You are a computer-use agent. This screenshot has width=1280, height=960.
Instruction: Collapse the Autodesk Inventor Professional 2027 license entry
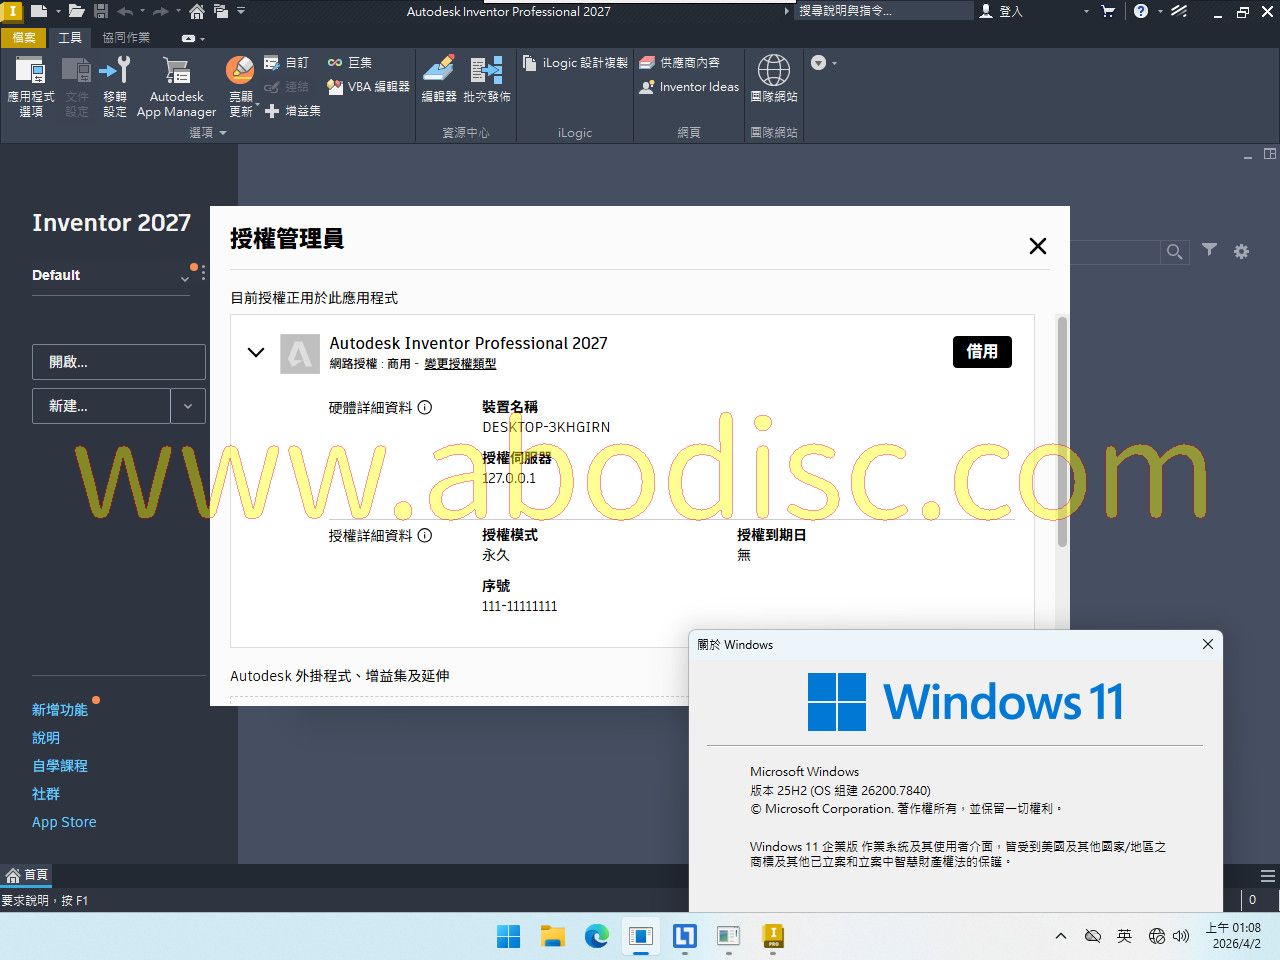pos(256,352)
